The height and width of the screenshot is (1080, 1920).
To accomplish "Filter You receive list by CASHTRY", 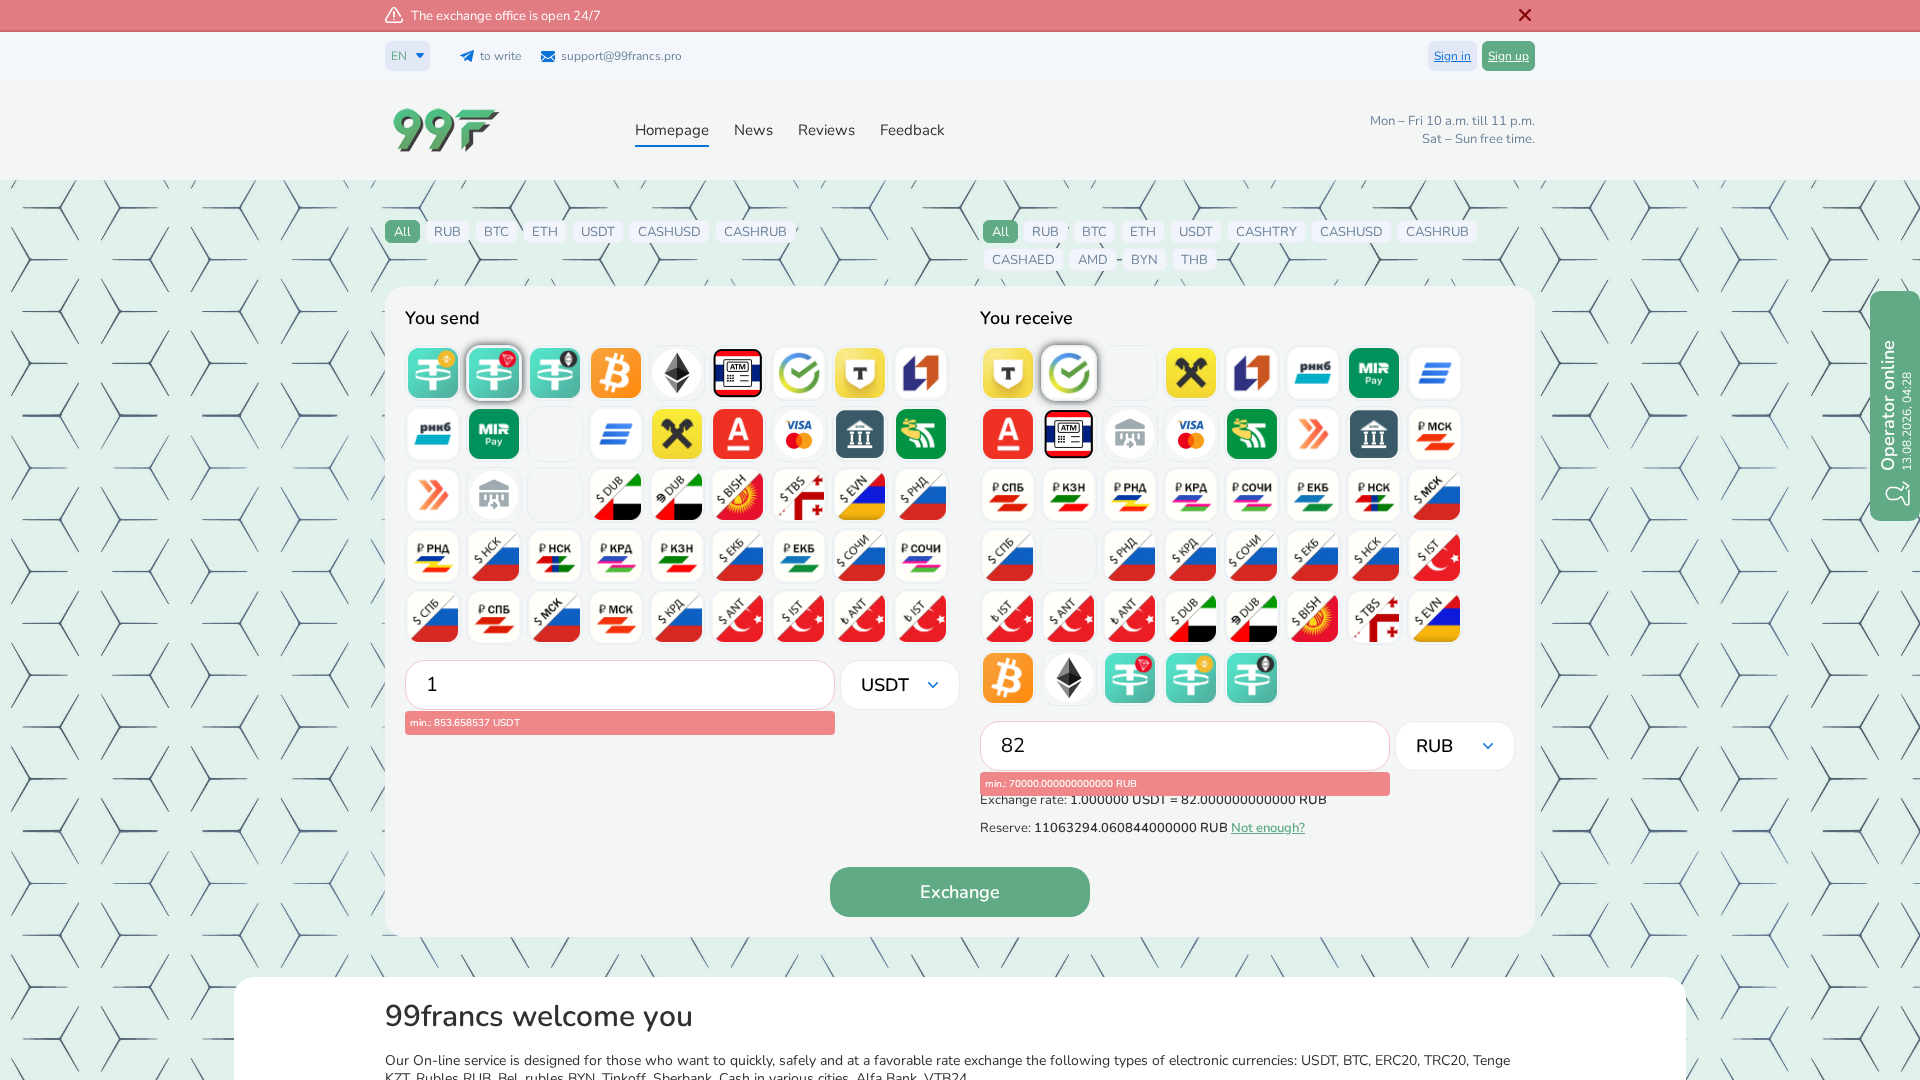I will [x=1266, y=232].
